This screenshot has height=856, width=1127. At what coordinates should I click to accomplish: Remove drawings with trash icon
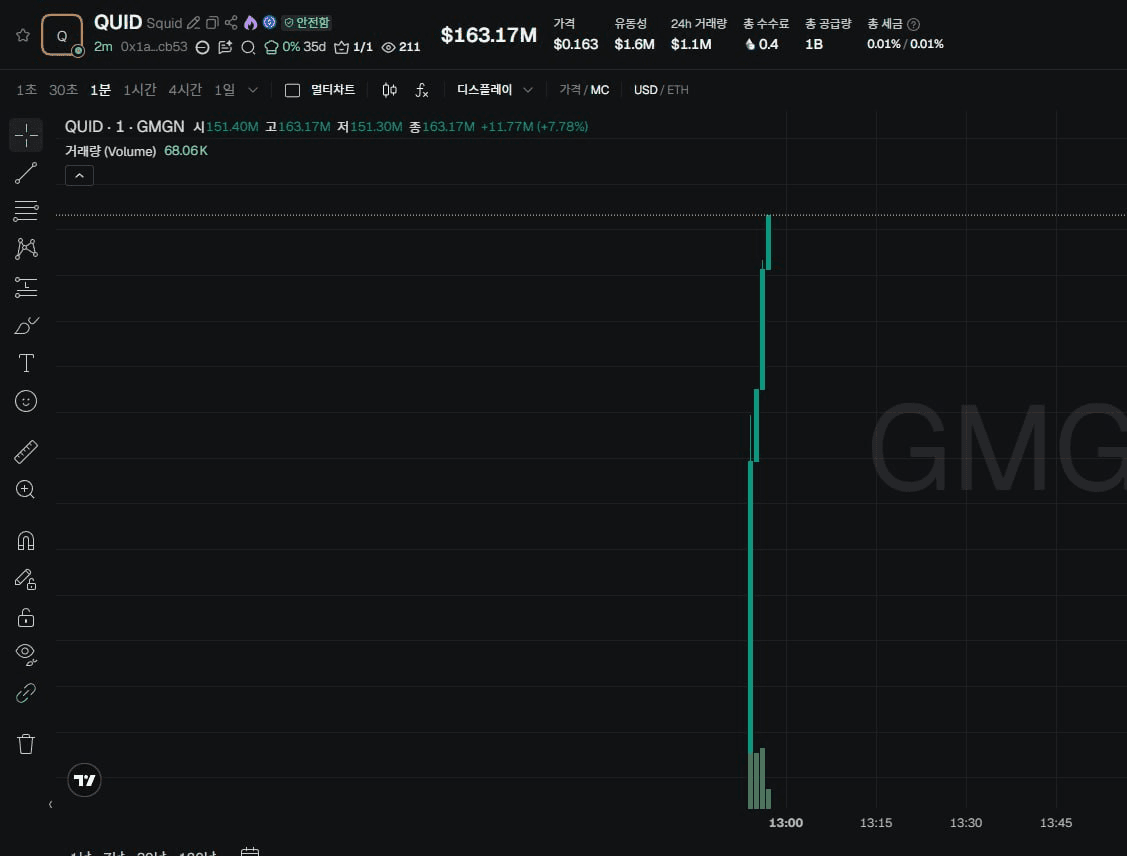click(26, 744)
